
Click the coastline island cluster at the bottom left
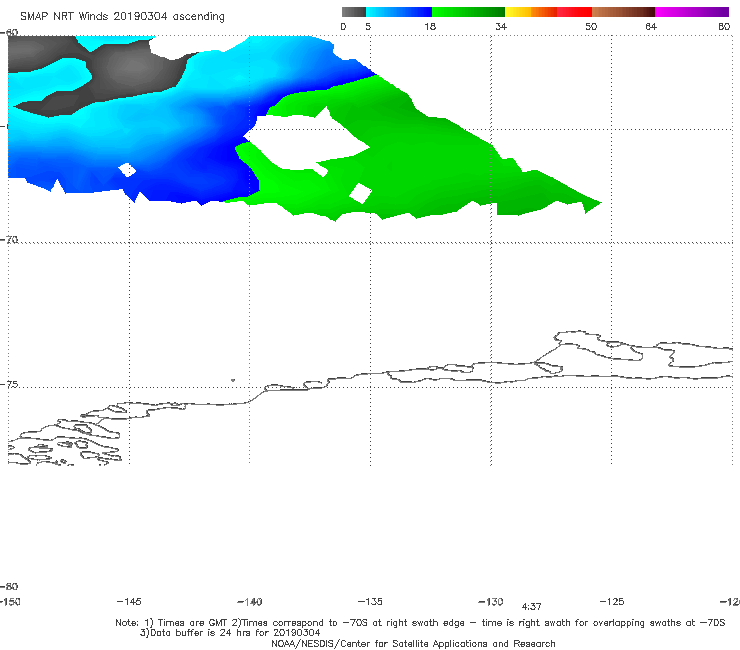point(66,441)
